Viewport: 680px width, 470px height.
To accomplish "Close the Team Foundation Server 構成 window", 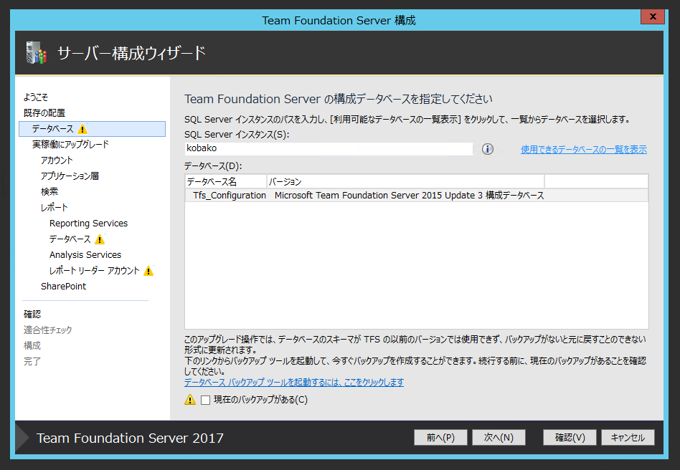I will (652, 17).
